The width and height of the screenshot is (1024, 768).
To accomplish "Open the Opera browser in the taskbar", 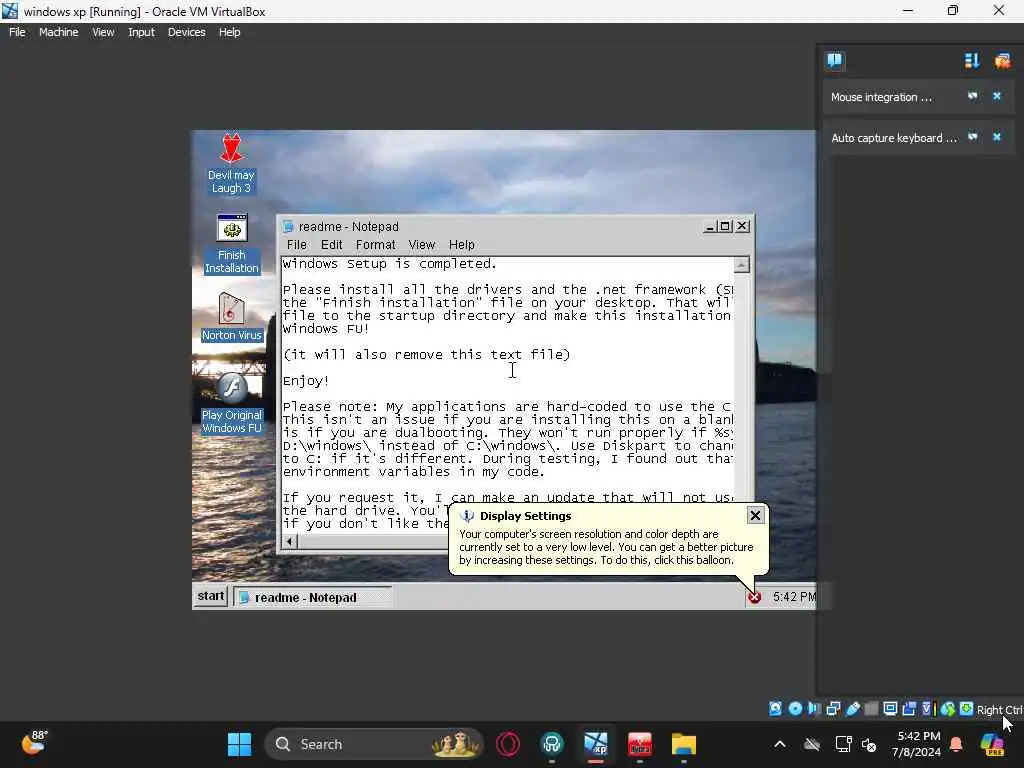I will (x=508, y=744).
